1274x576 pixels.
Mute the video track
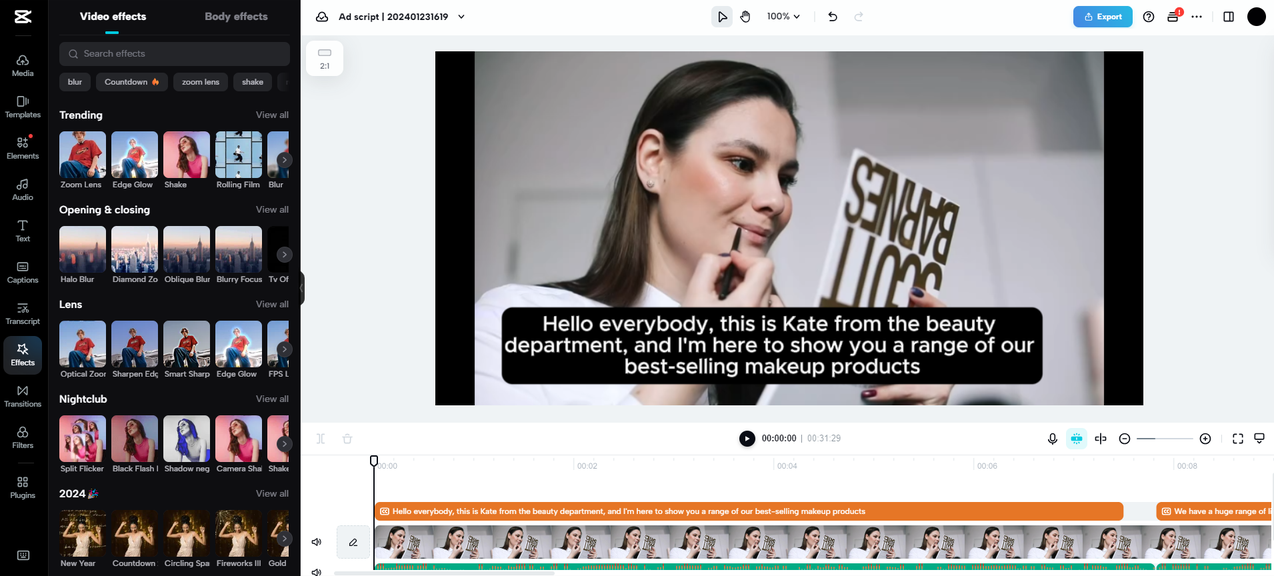click(317, 542)
